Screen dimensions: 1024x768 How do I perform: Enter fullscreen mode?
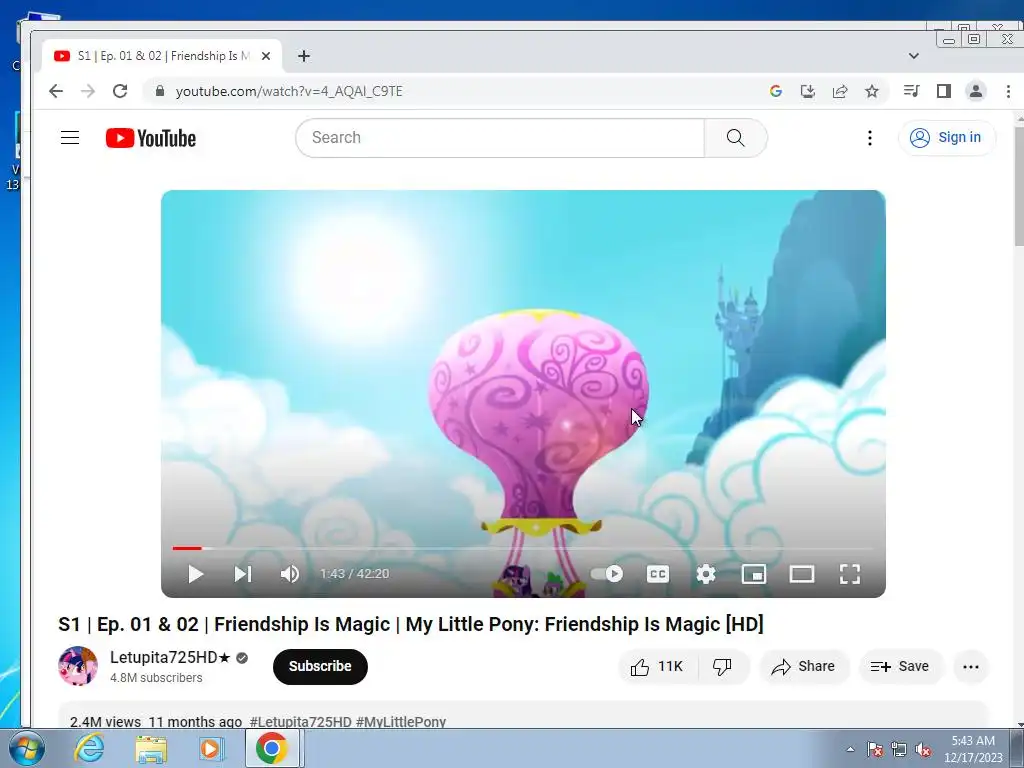click(850, 574)
